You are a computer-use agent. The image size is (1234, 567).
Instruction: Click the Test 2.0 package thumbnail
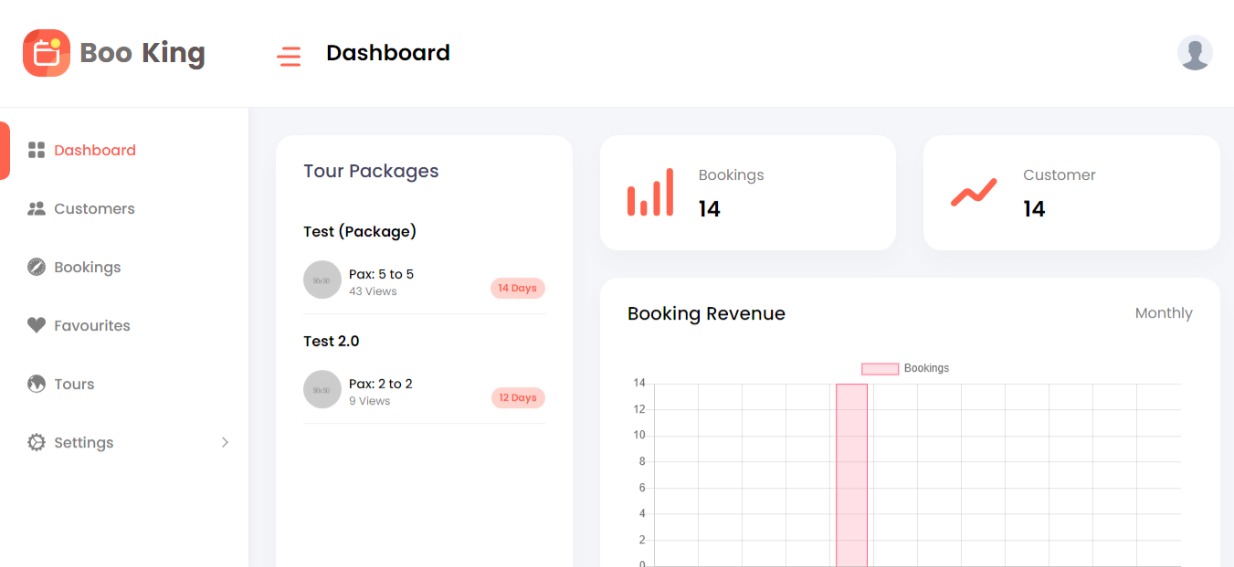(322, 389)
